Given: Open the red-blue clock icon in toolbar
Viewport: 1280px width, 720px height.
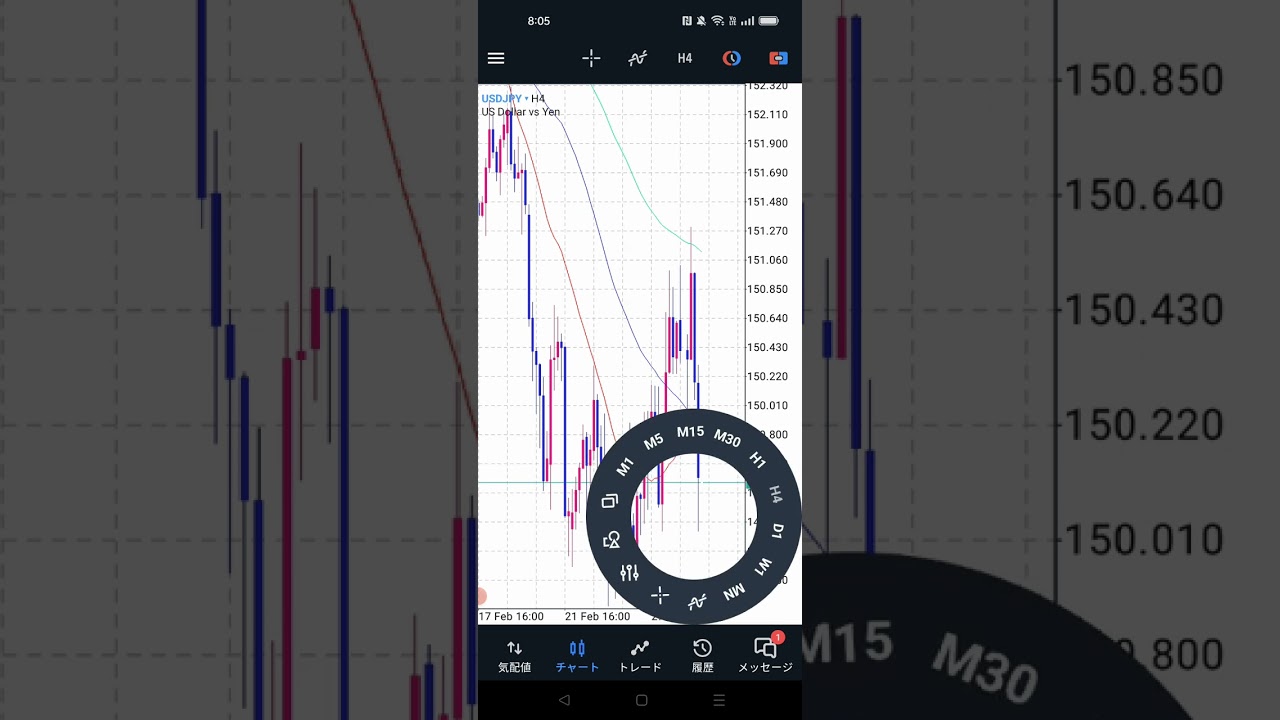Looking at the screenshot, I should pyautogui.click(x=732, y=58).
